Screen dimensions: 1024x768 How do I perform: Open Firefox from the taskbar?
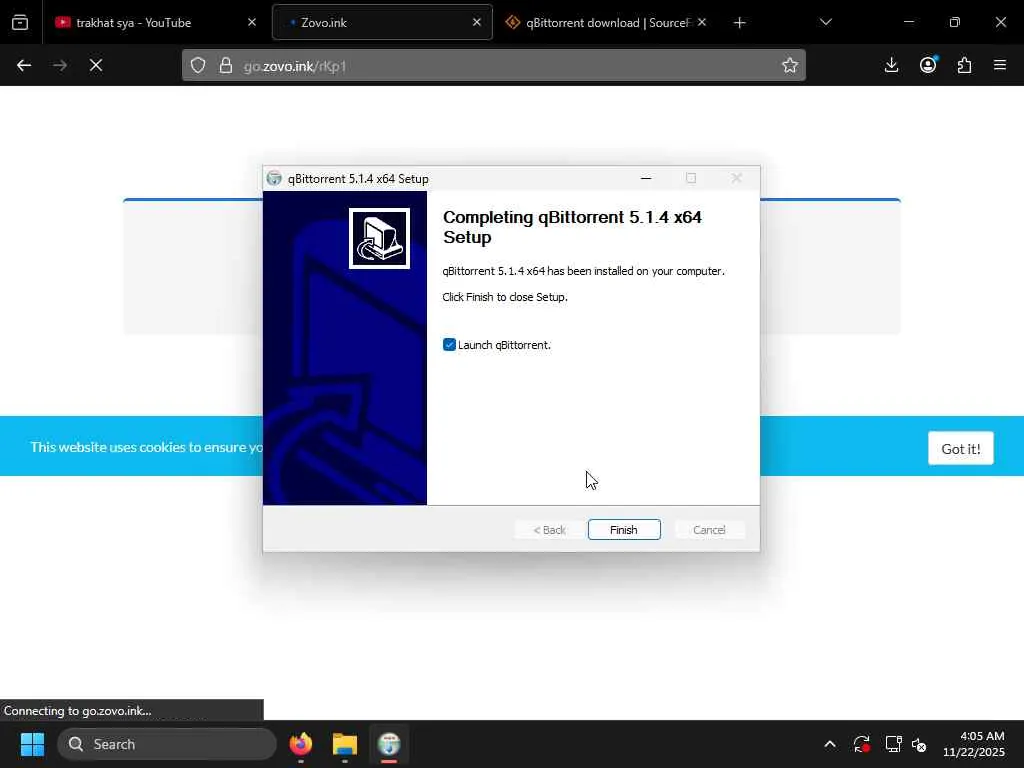tap(301, 744)
